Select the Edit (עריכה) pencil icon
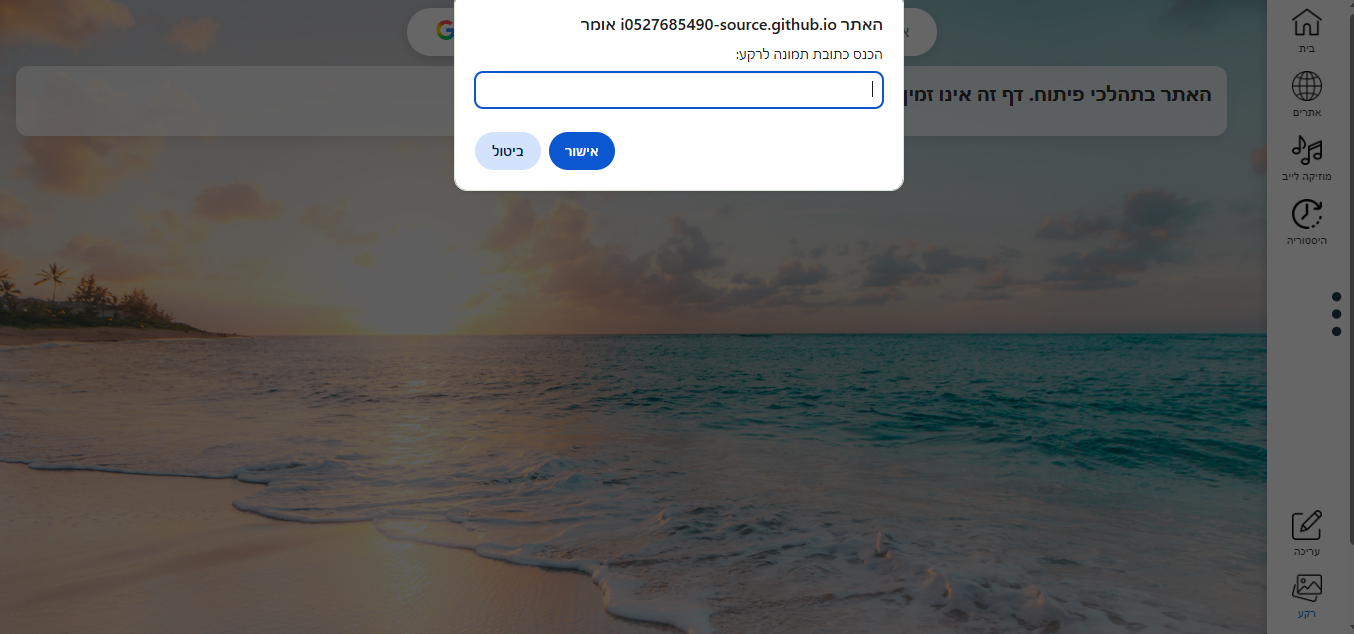Viewport: 1354px width, 634px height. click(x=1306, y=526)
